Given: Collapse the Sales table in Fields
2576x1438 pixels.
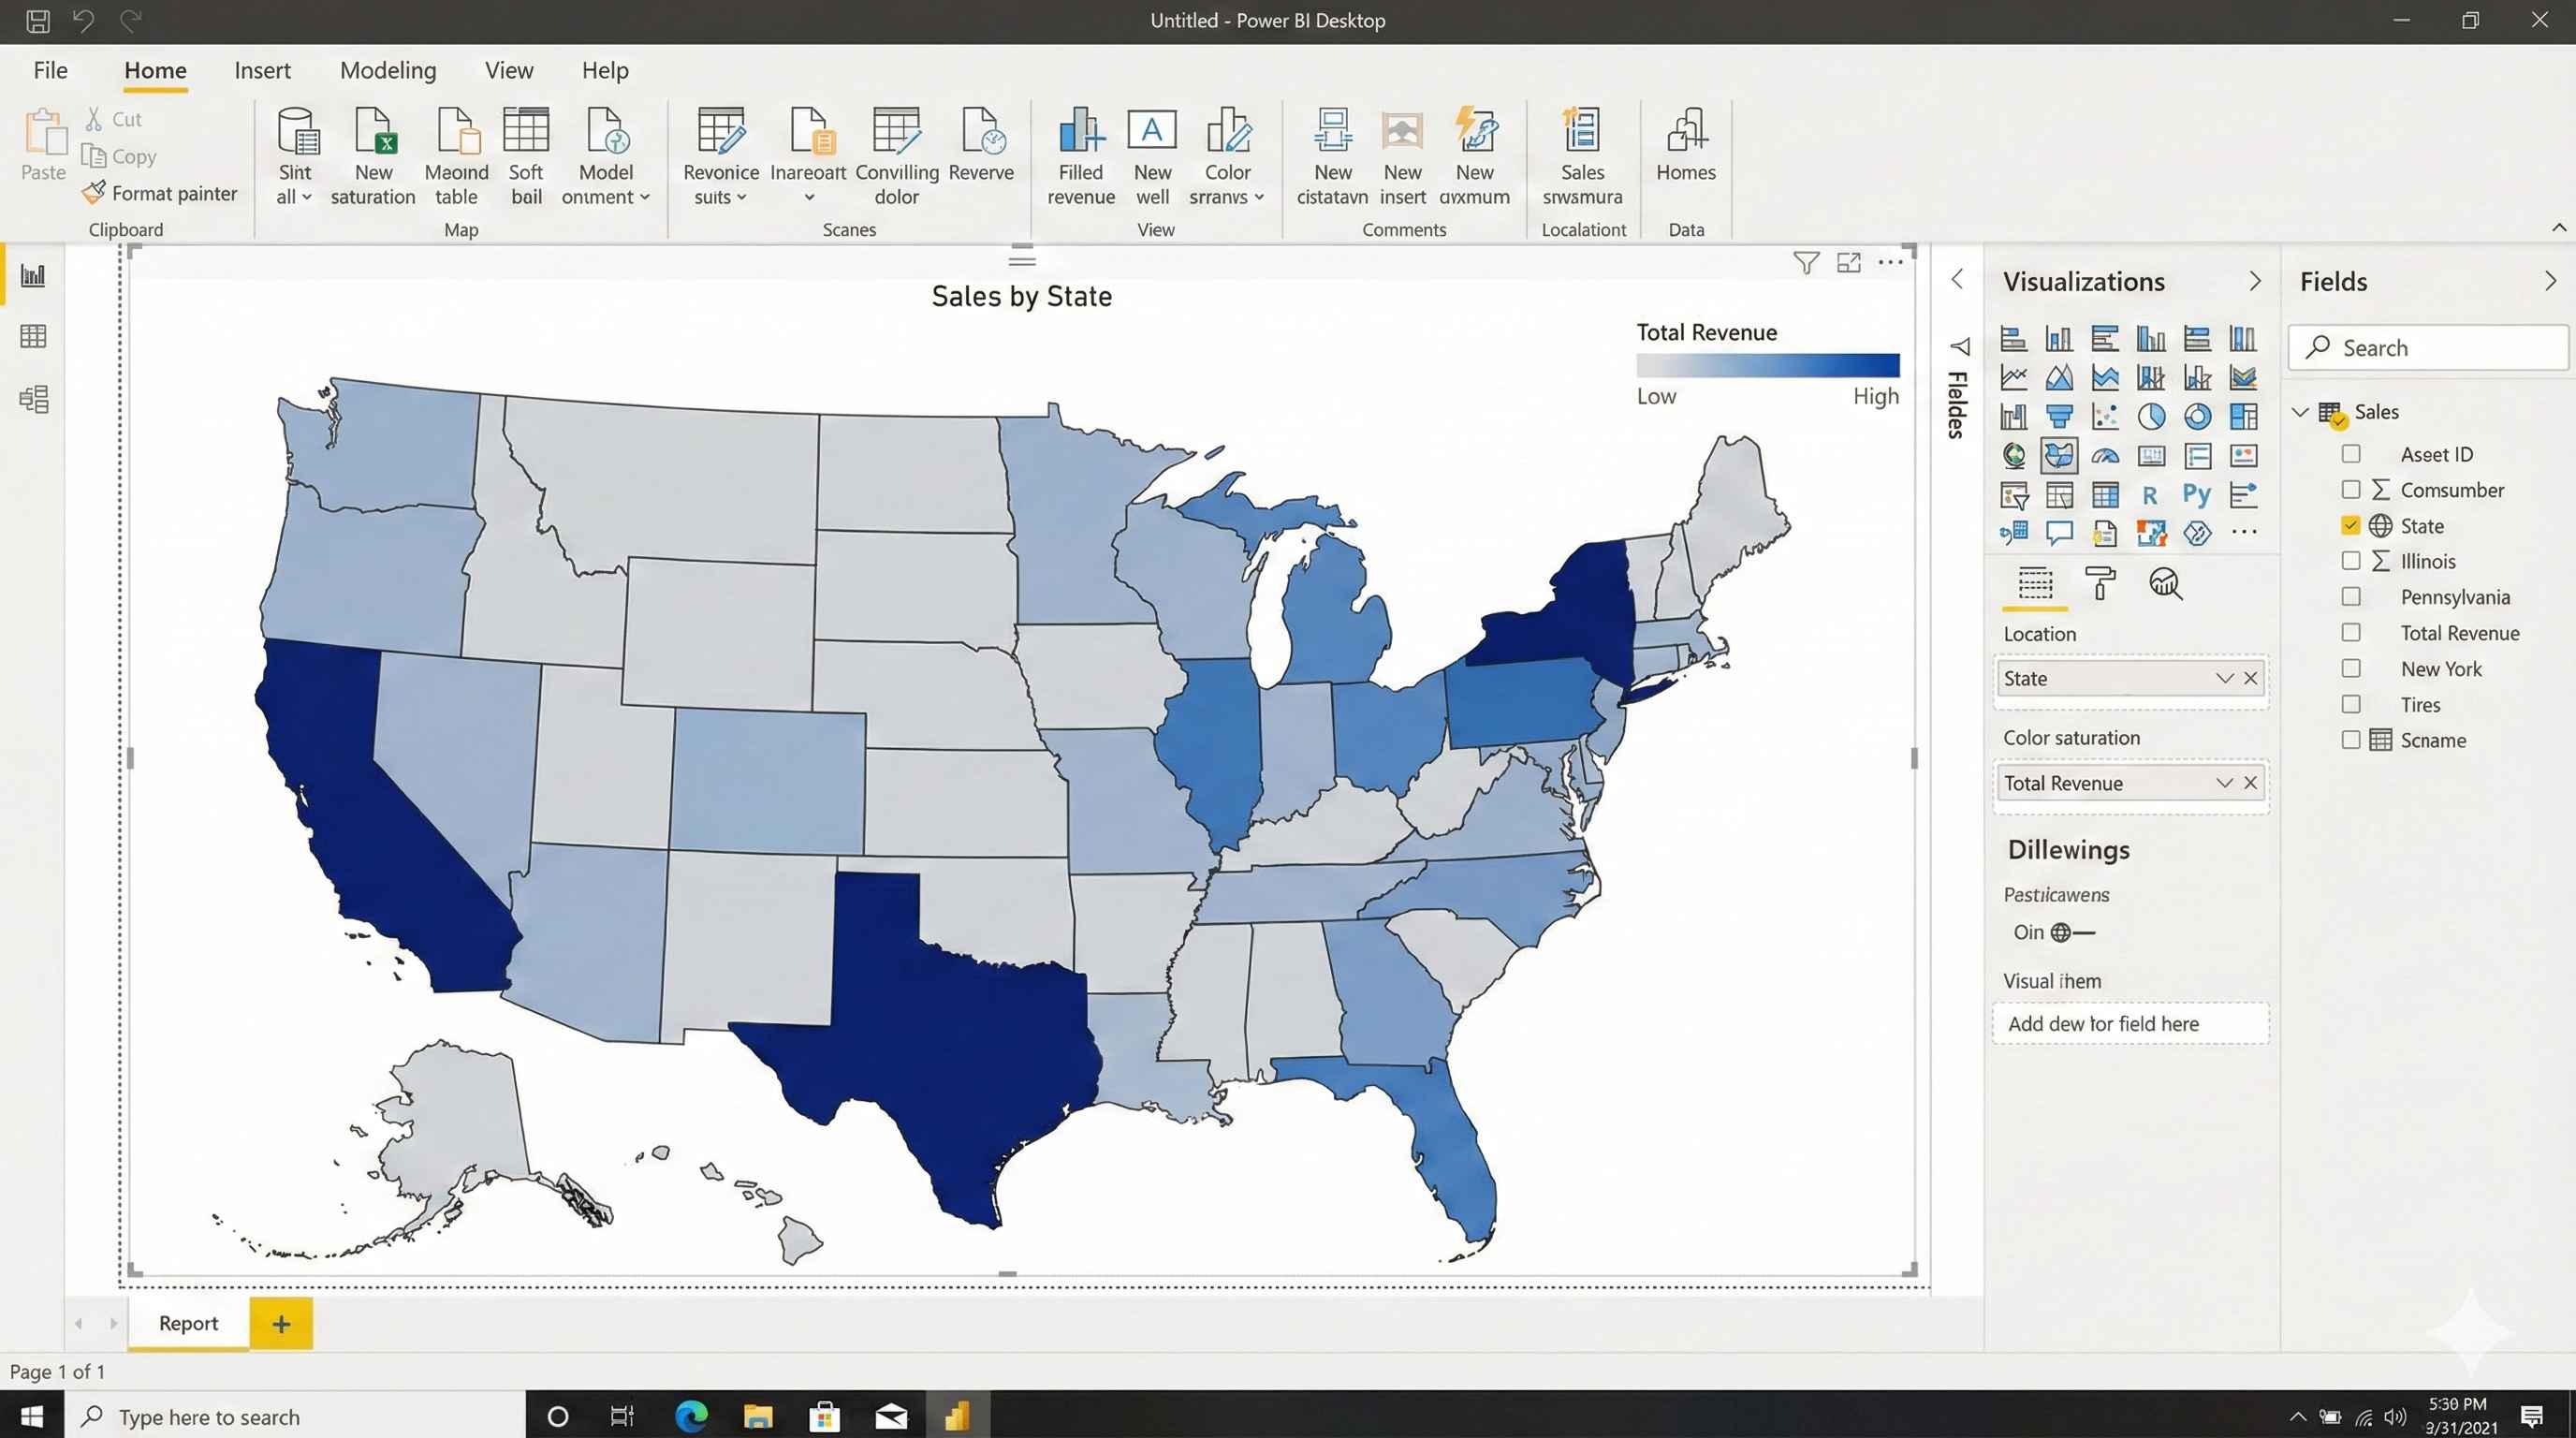Looking at the screenshot, I should click(2301, 411).
